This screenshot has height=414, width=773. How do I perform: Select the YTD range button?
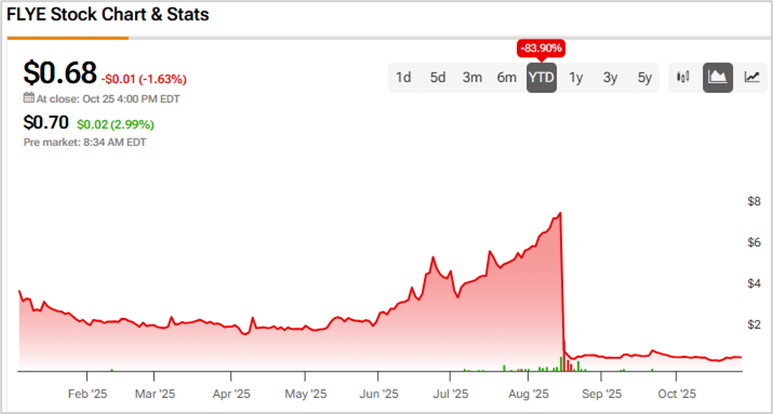tap(541, 77)
